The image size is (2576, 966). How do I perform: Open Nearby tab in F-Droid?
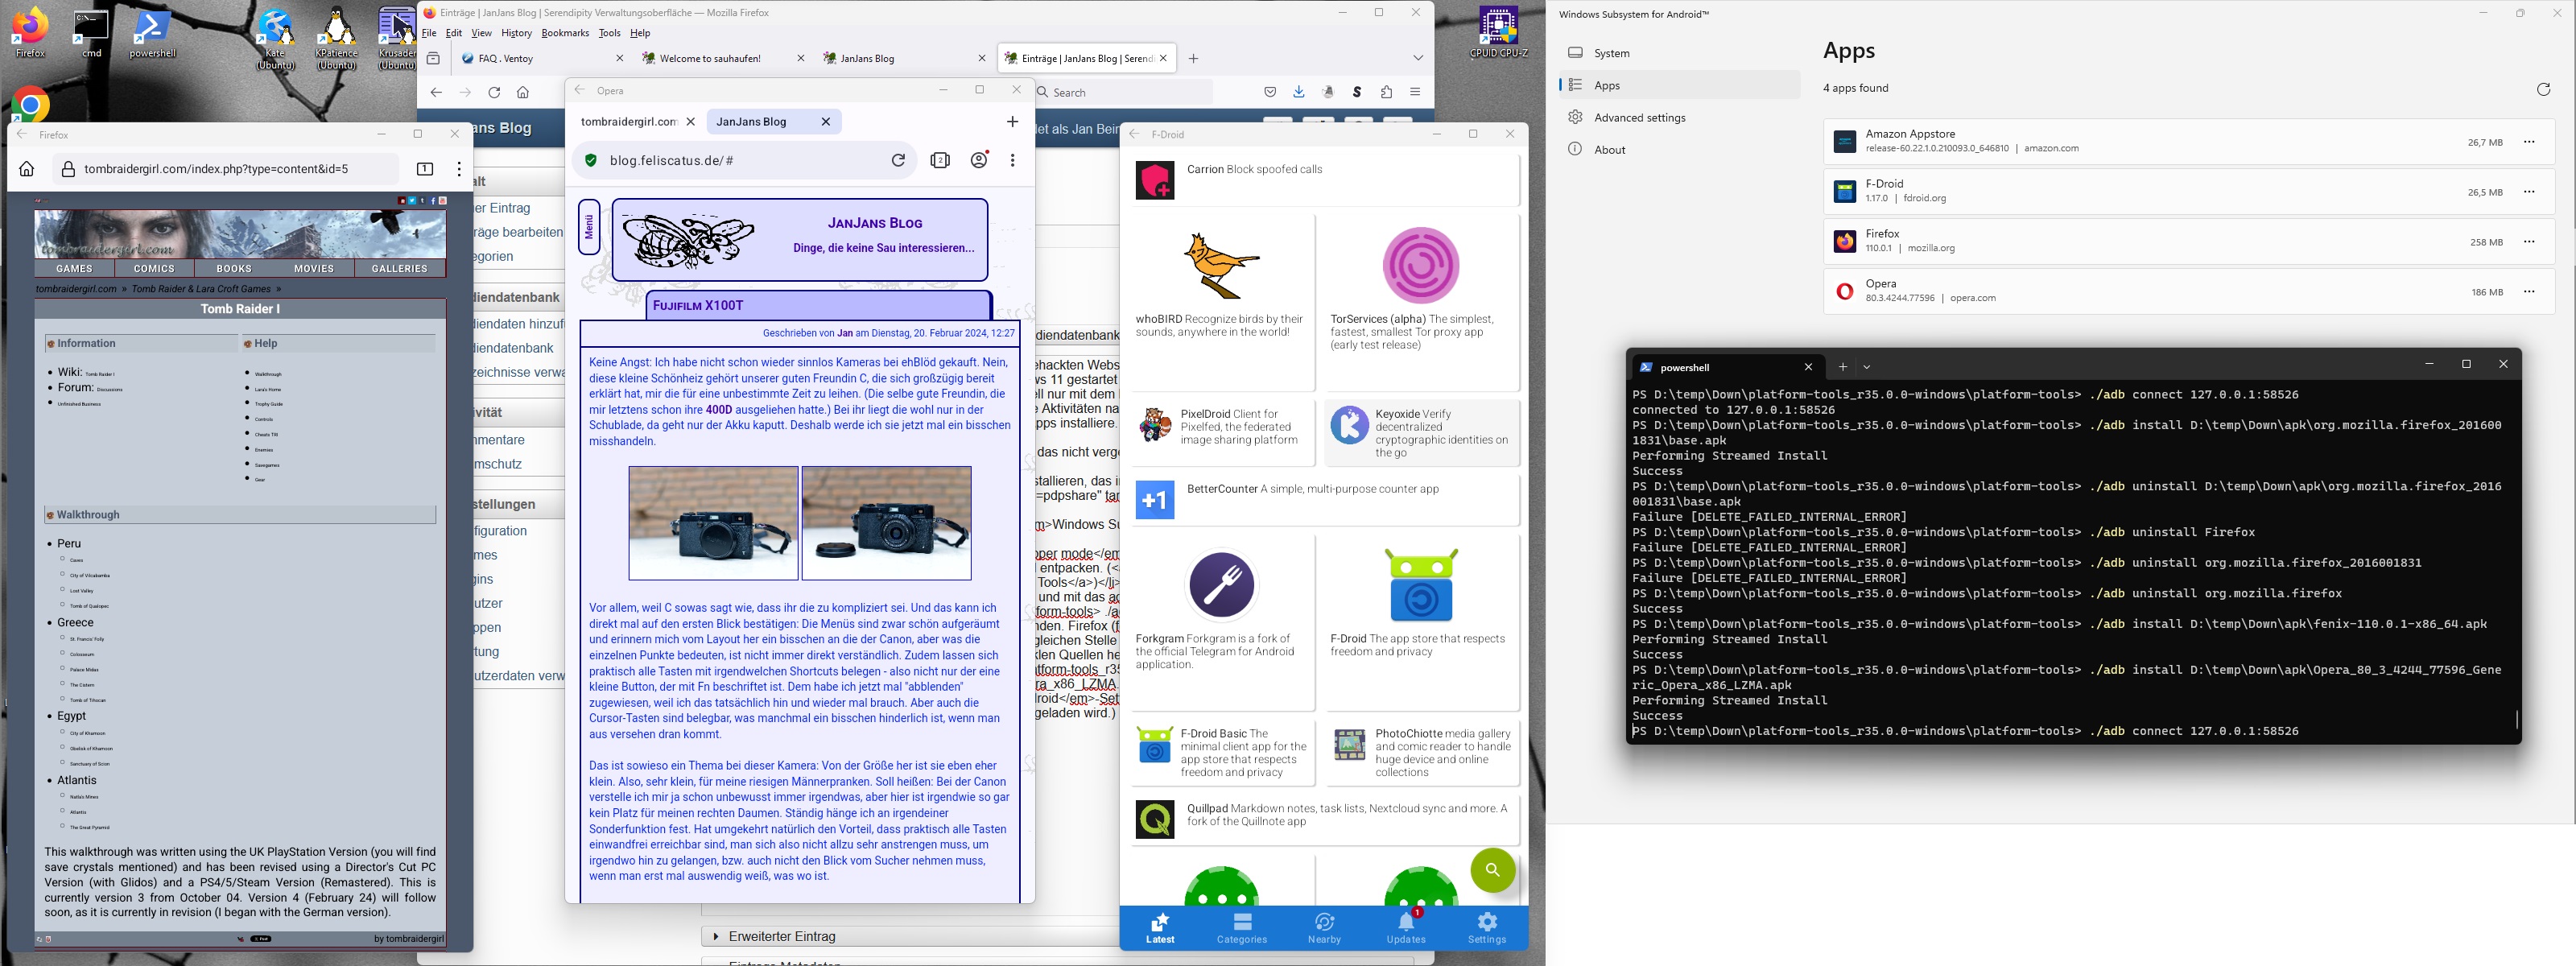(x=1324, y=928)
